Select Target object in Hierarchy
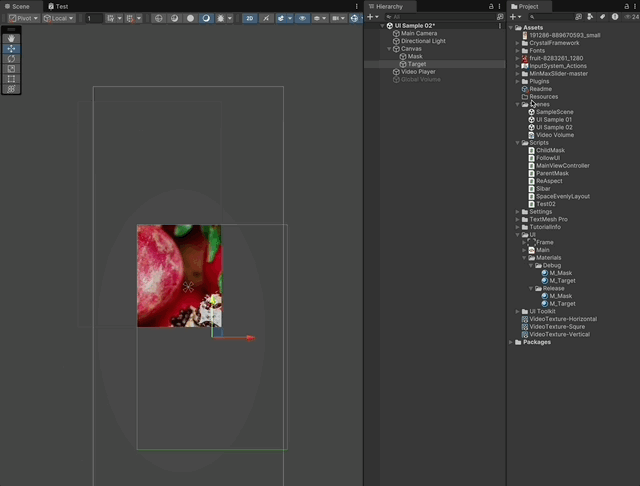 (417, 64)
